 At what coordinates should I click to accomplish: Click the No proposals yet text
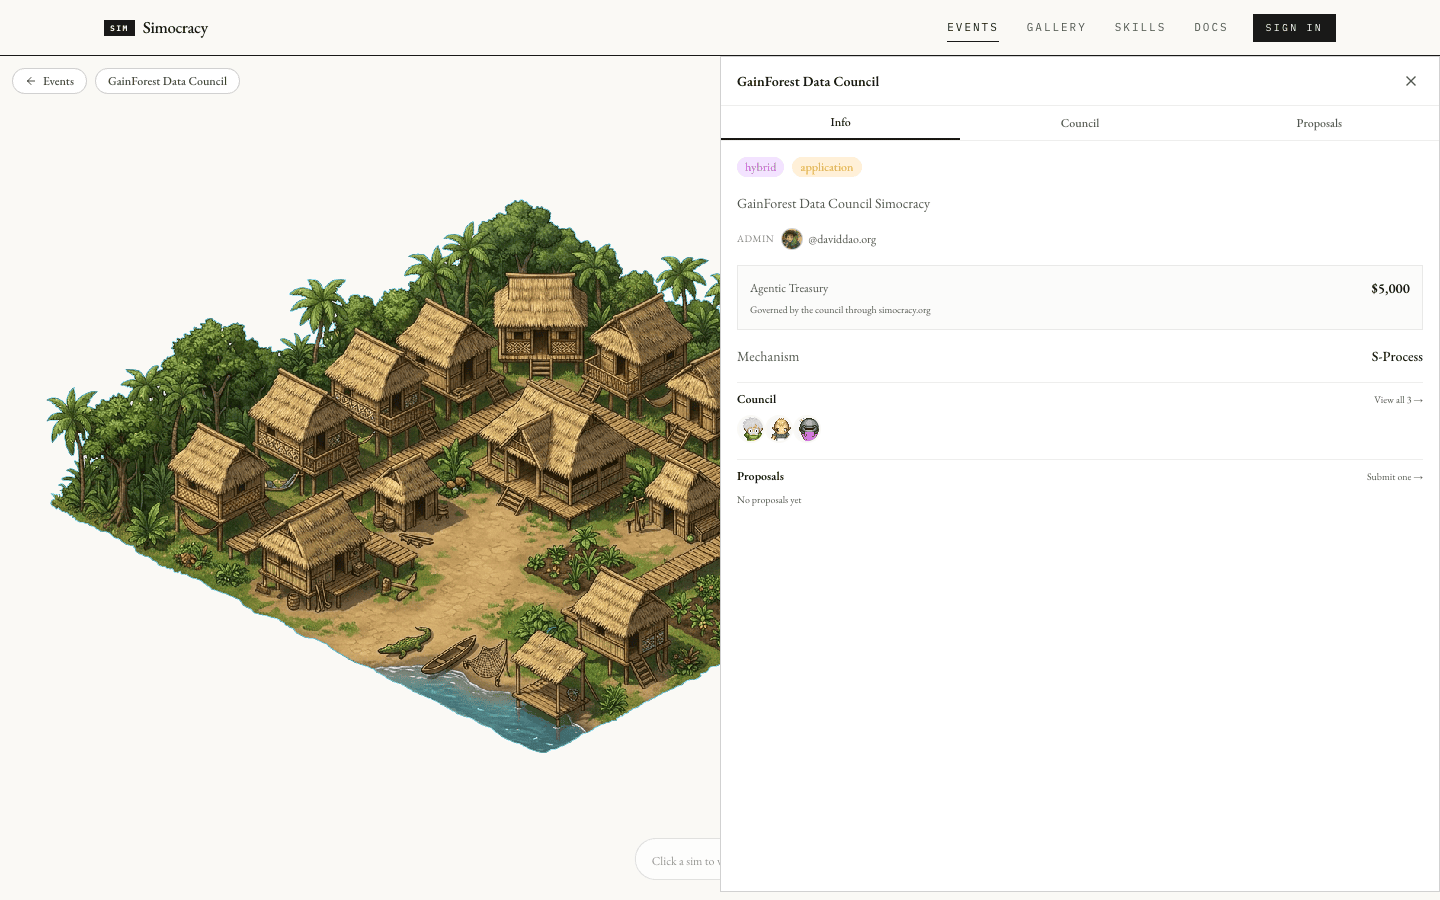coord(769,500)
